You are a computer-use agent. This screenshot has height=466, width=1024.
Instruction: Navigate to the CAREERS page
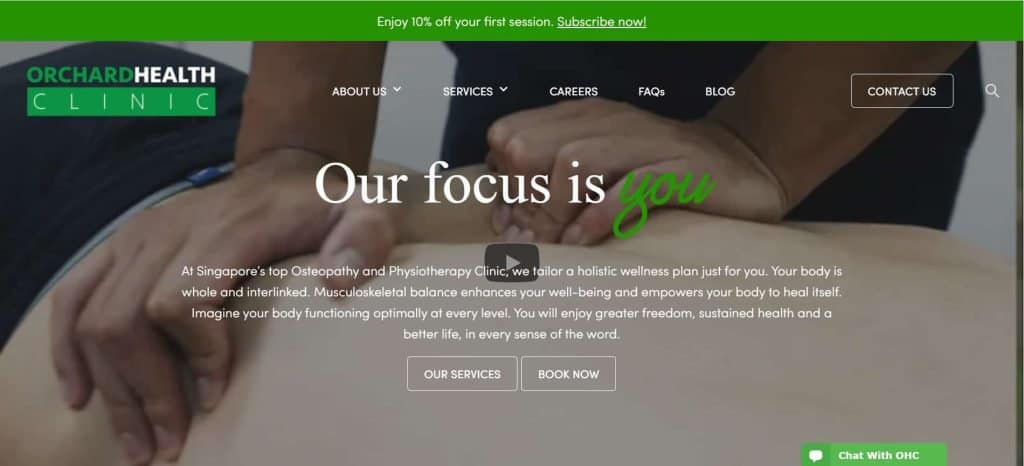point(573,91)
